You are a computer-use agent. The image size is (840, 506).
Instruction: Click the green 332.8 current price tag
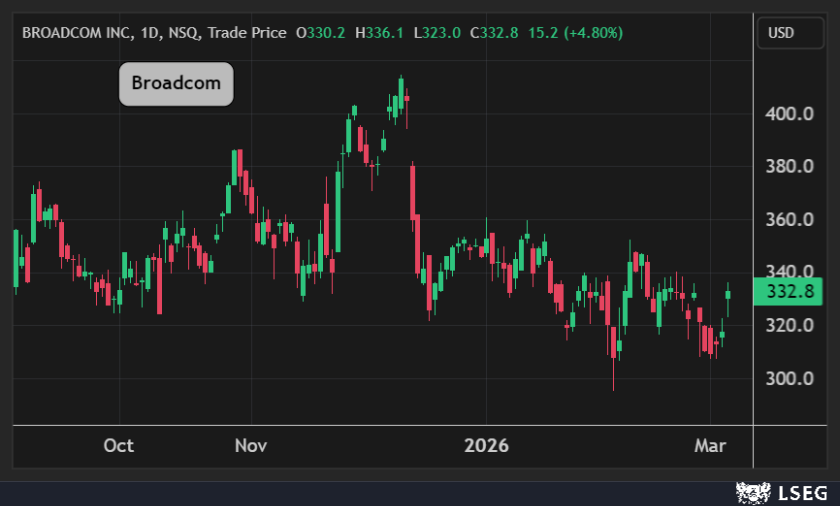(787, 290)
